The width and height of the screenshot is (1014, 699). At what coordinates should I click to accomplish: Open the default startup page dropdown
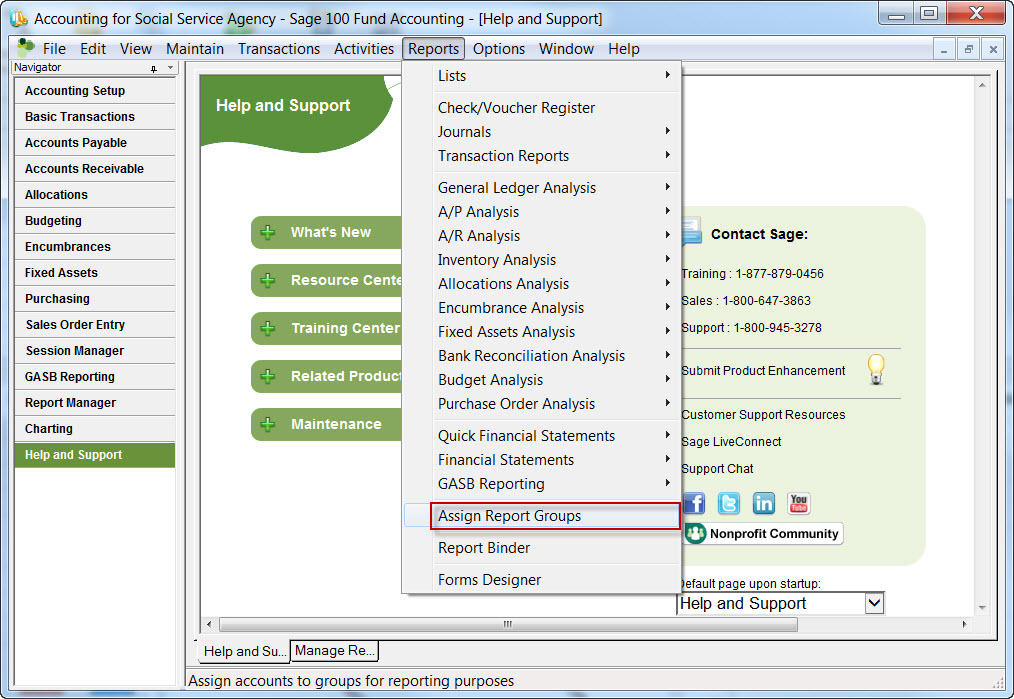click(x=874, y=603)
